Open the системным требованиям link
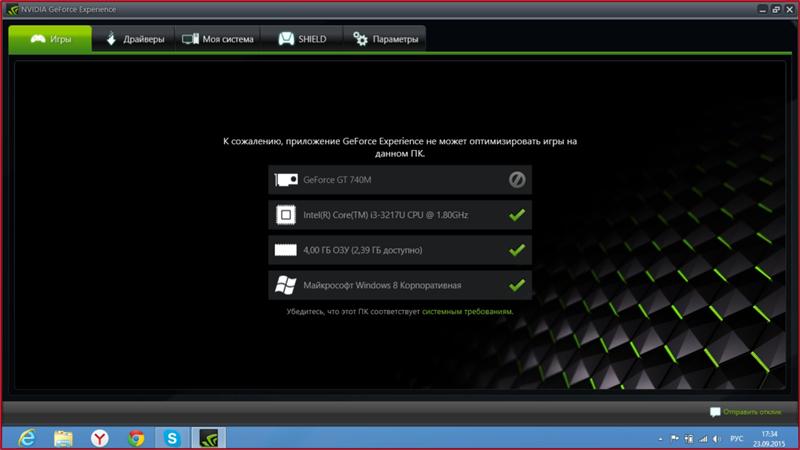800x450 pixels. click(467, 311)
